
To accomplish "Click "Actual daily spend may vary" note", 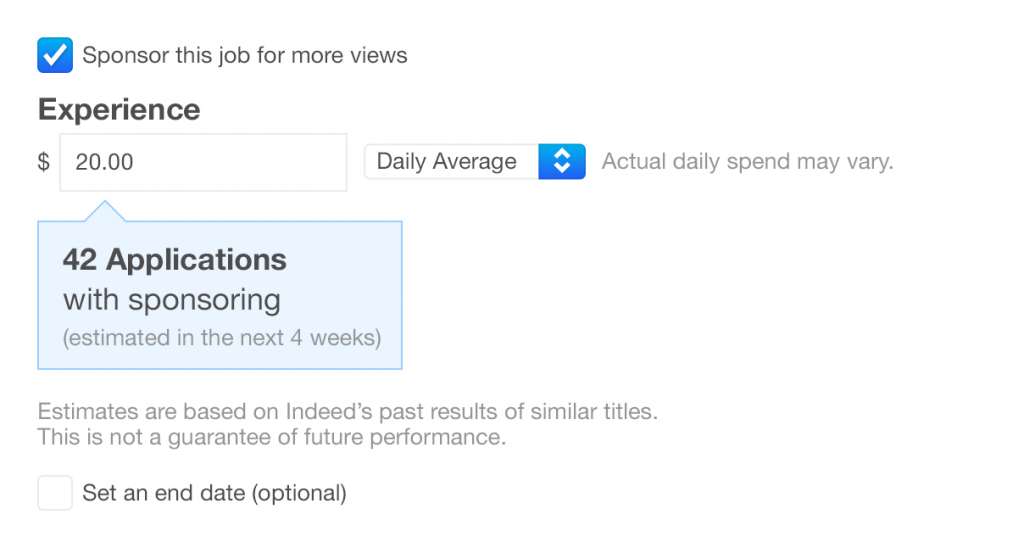I will click(x=747, y=162).
